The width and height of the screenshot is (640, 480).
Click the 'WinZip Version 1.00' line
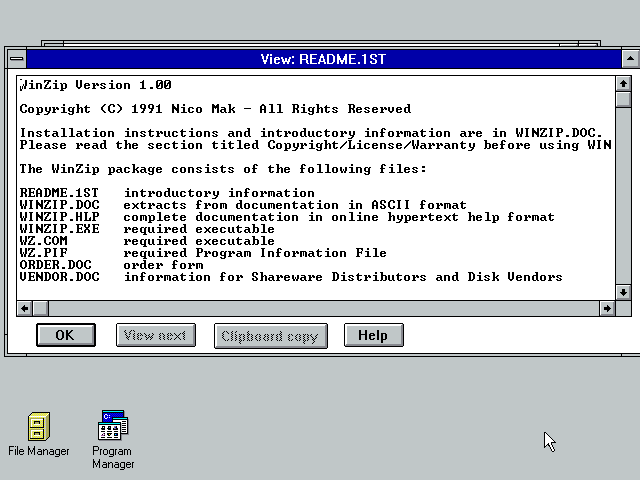pyautogui.click(x=96, y=85)
